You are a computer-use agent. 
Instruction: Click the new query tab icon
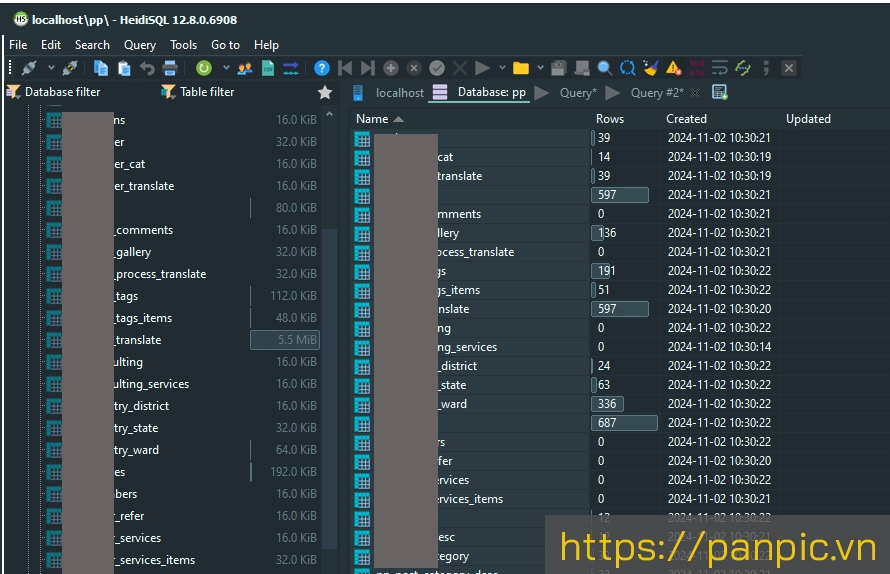(720, 92)
